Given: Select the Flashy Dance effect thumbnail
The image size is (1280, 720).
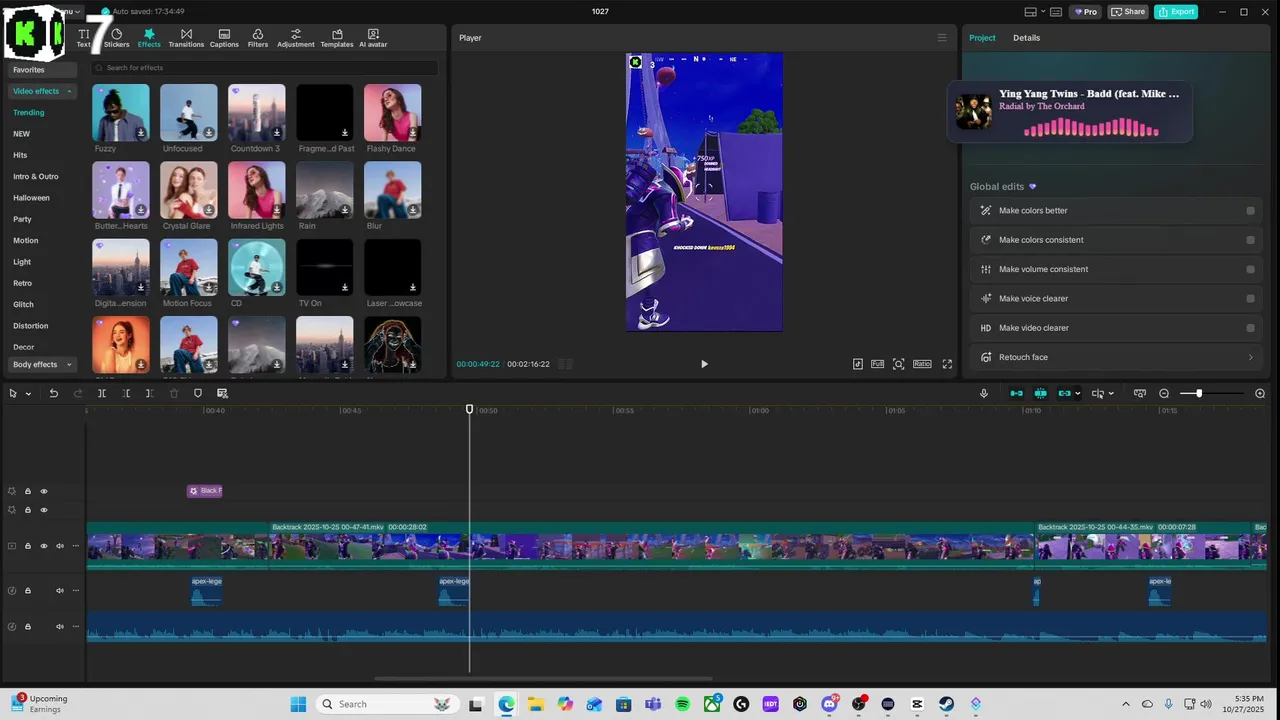Looking at the screenshot, I should (392, 112).
